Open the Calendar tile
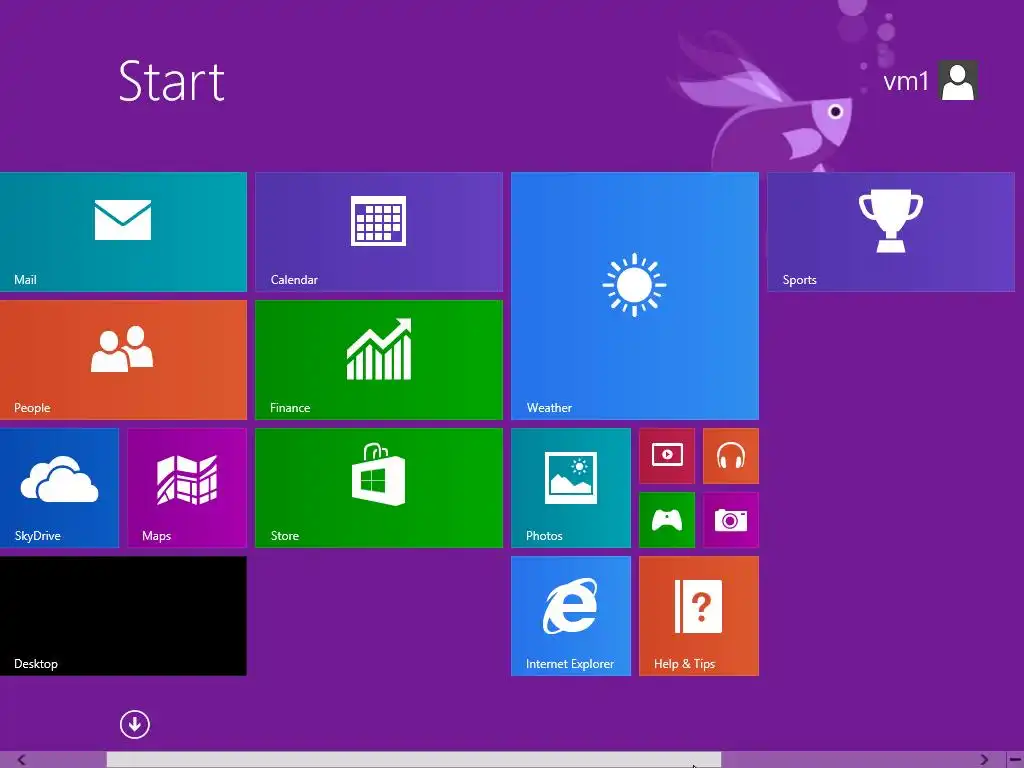 click(x=379, y=232)
